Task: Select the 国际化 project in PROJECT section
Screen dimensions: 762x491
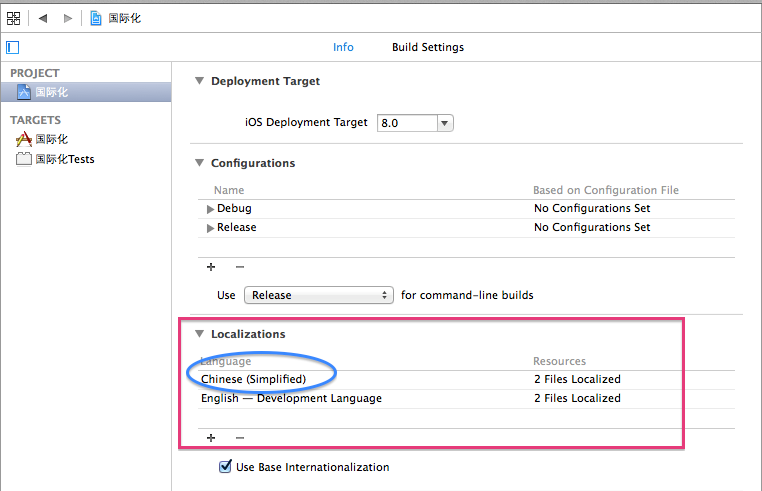Action: coord(86,92)
